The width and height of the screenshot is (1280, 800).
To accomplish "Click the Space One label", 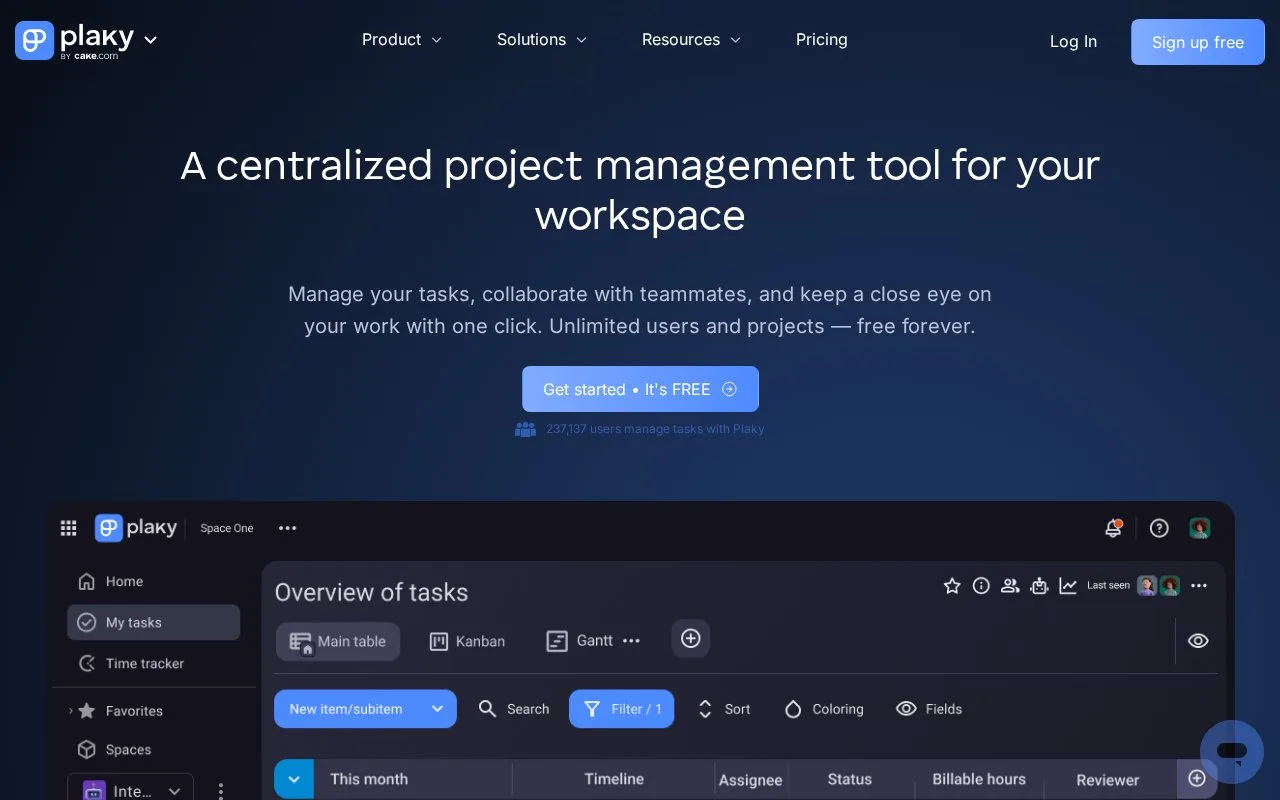I will (x=227, y=528).
